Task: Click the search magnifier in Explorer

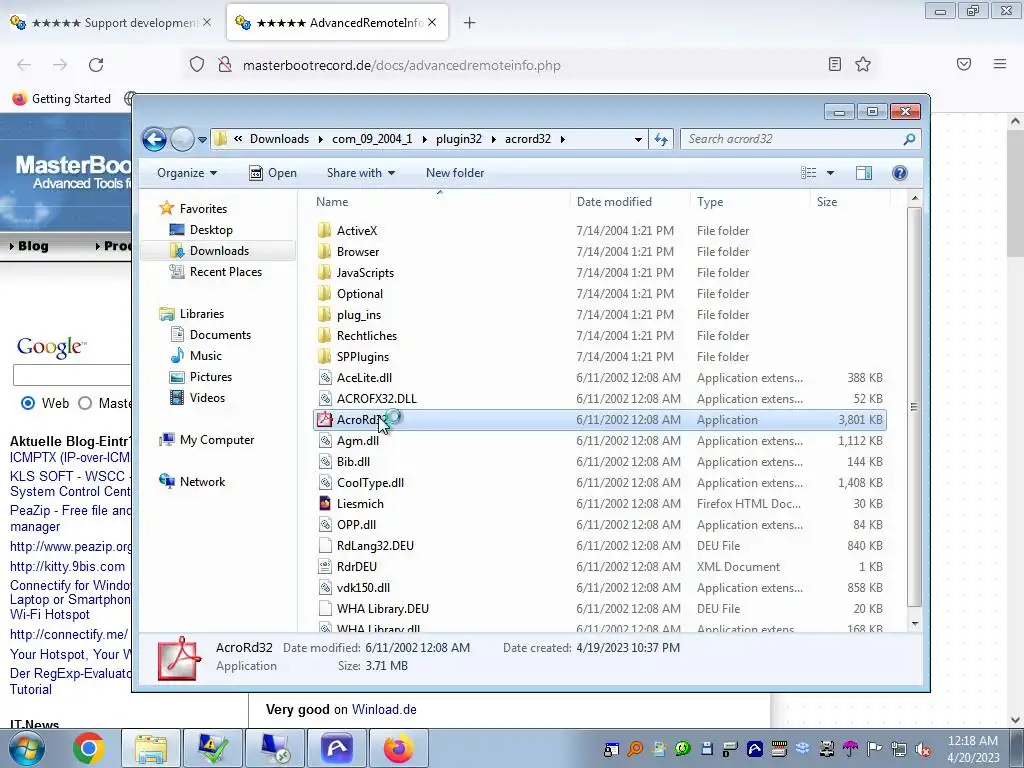Action: point(908,139)
